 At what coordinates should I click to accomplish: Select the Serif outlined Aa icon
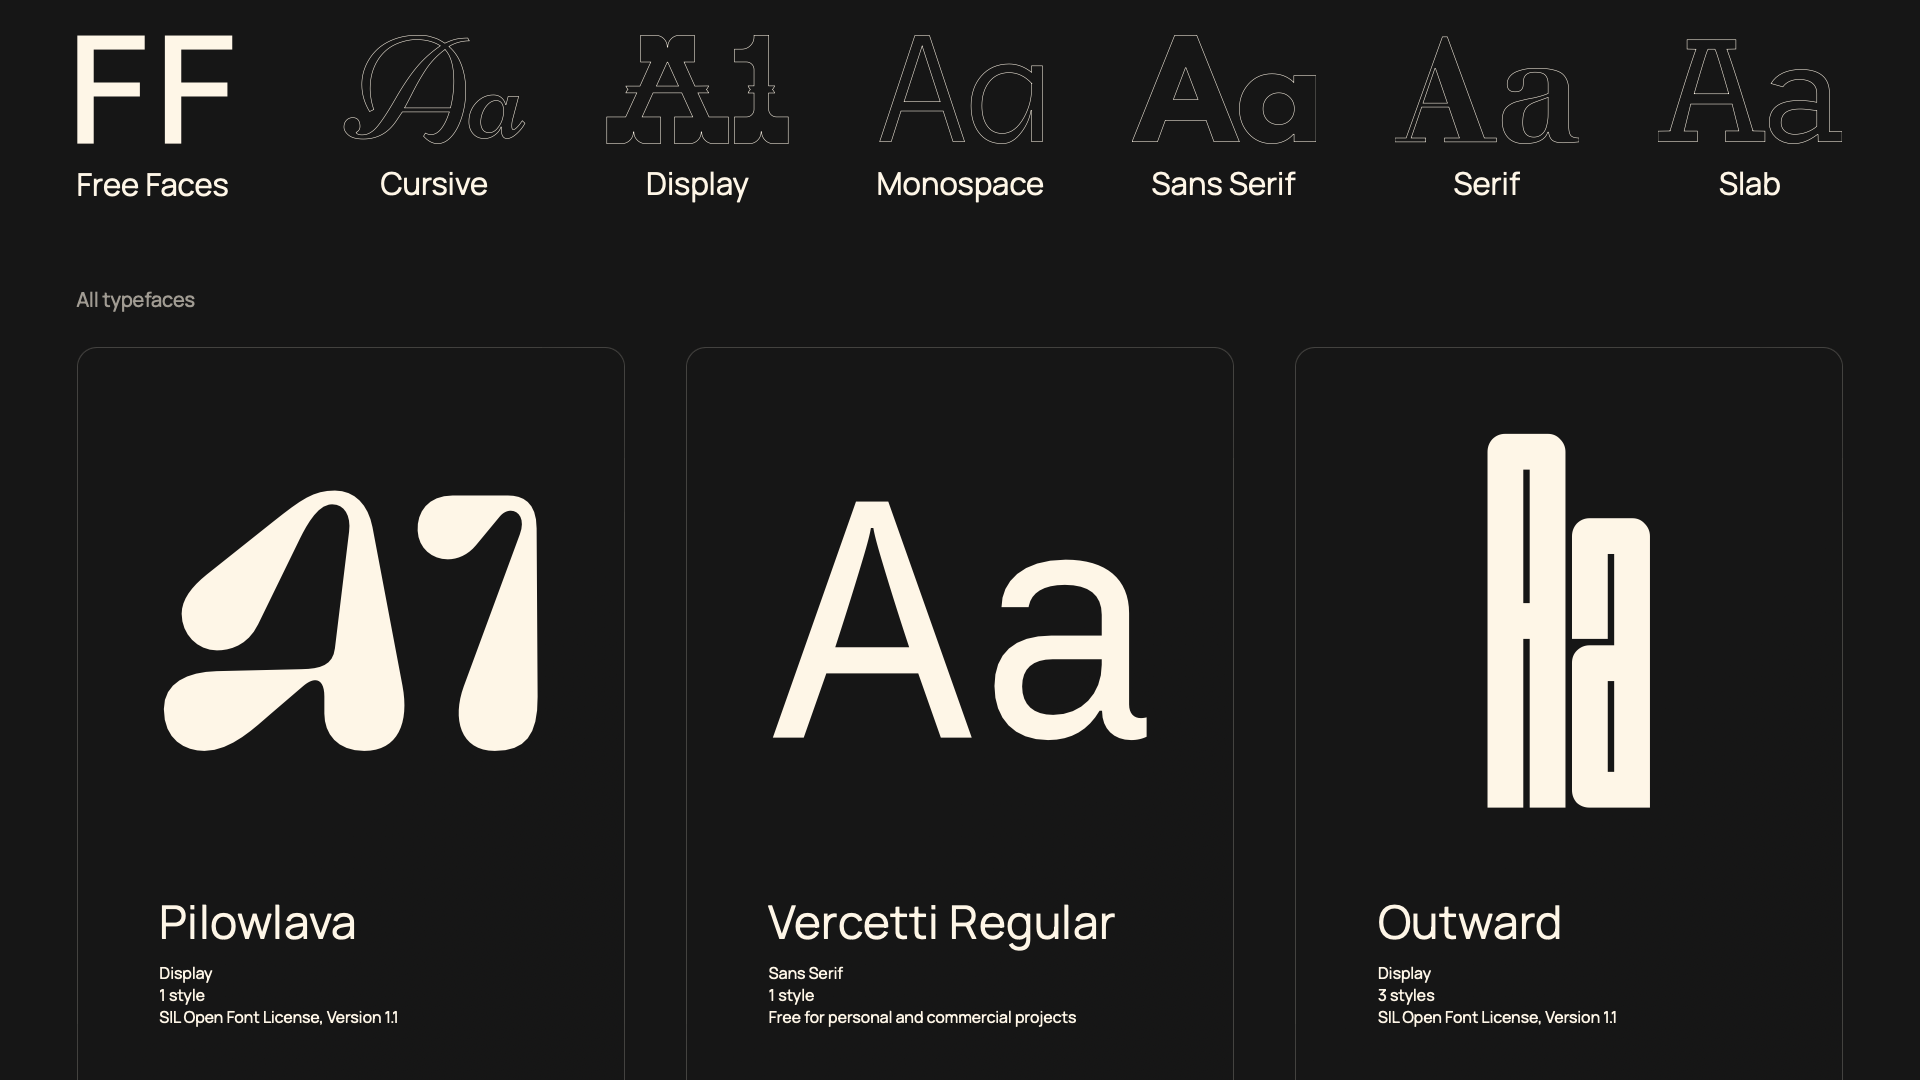1486,89
